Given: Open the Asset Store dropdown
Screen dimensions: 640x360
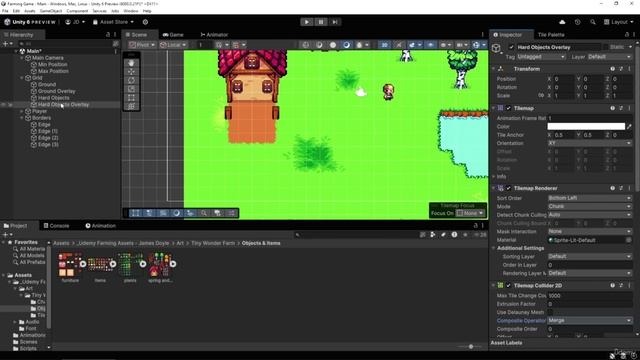Looking at the screenshot, I should [x=113, y=22].
